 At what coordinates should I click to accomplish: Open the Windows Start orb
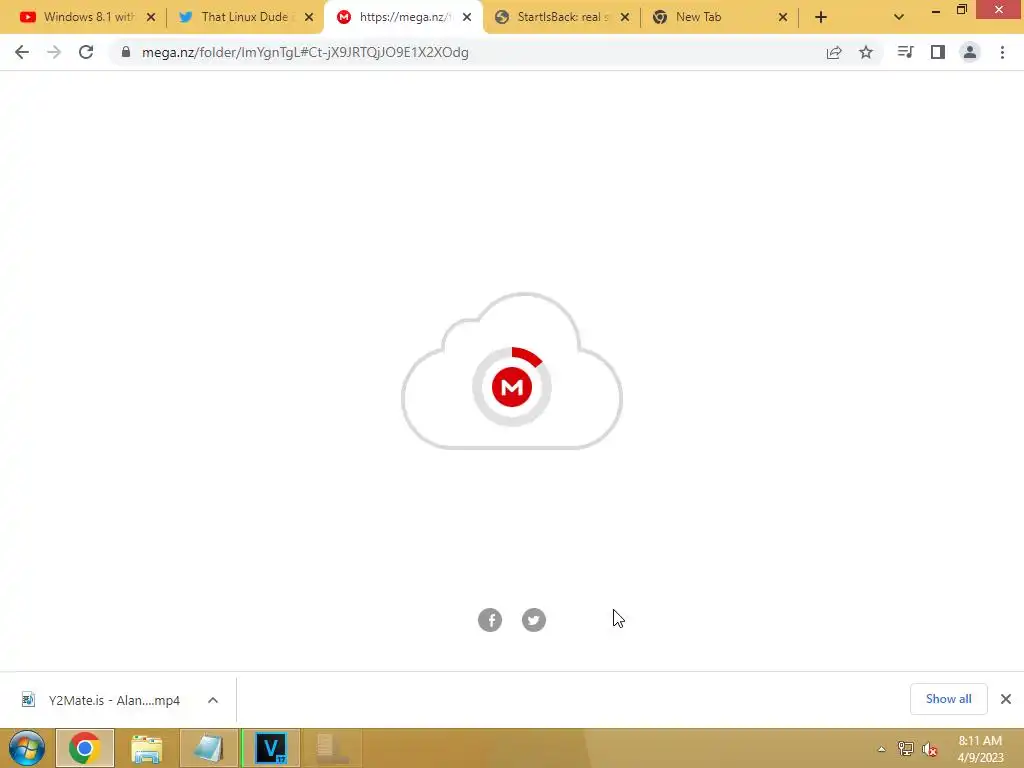(x=27, y=748)
